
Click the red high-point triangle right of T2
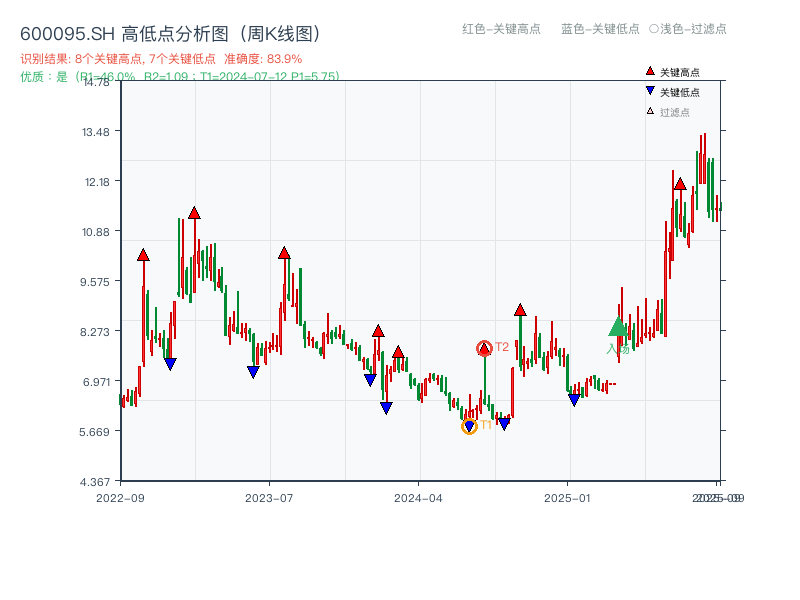coord(519,310)
